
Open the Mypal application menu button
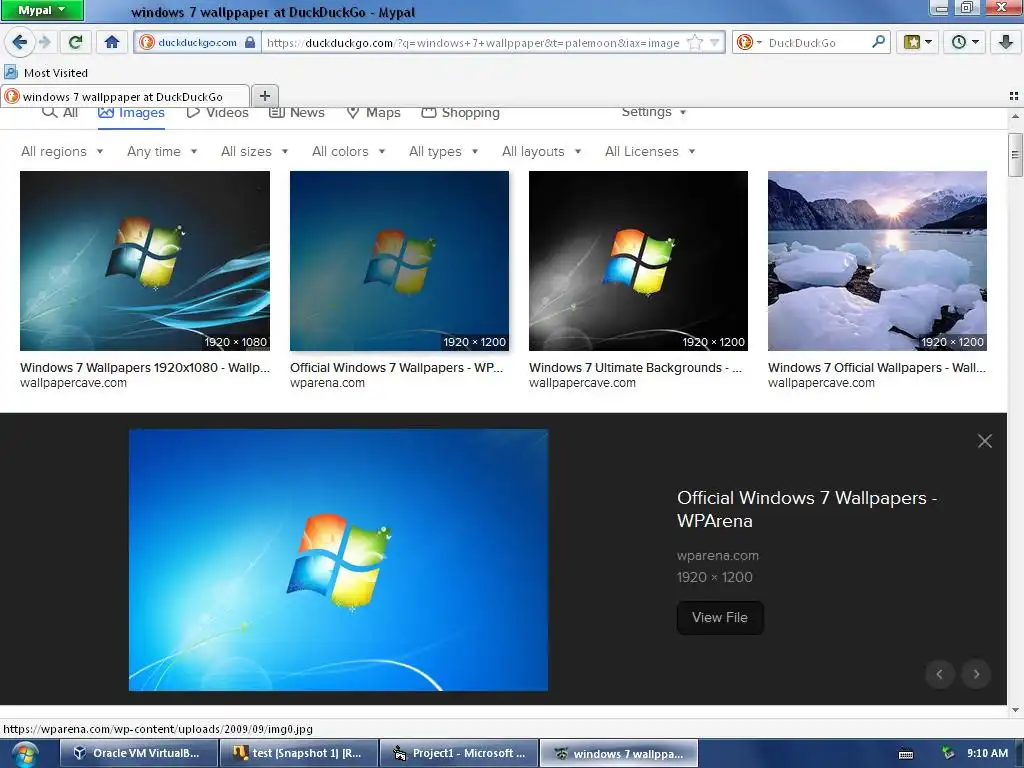(42, 10)
